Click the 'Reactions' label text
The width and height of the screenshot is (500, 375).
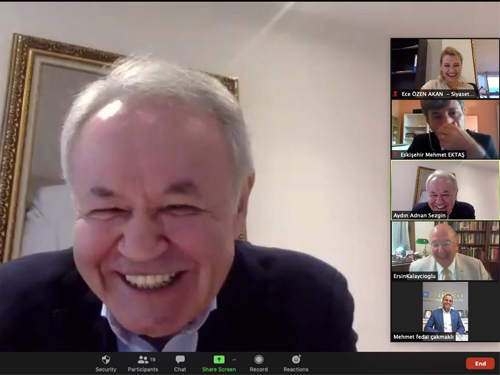coord(296,369)
